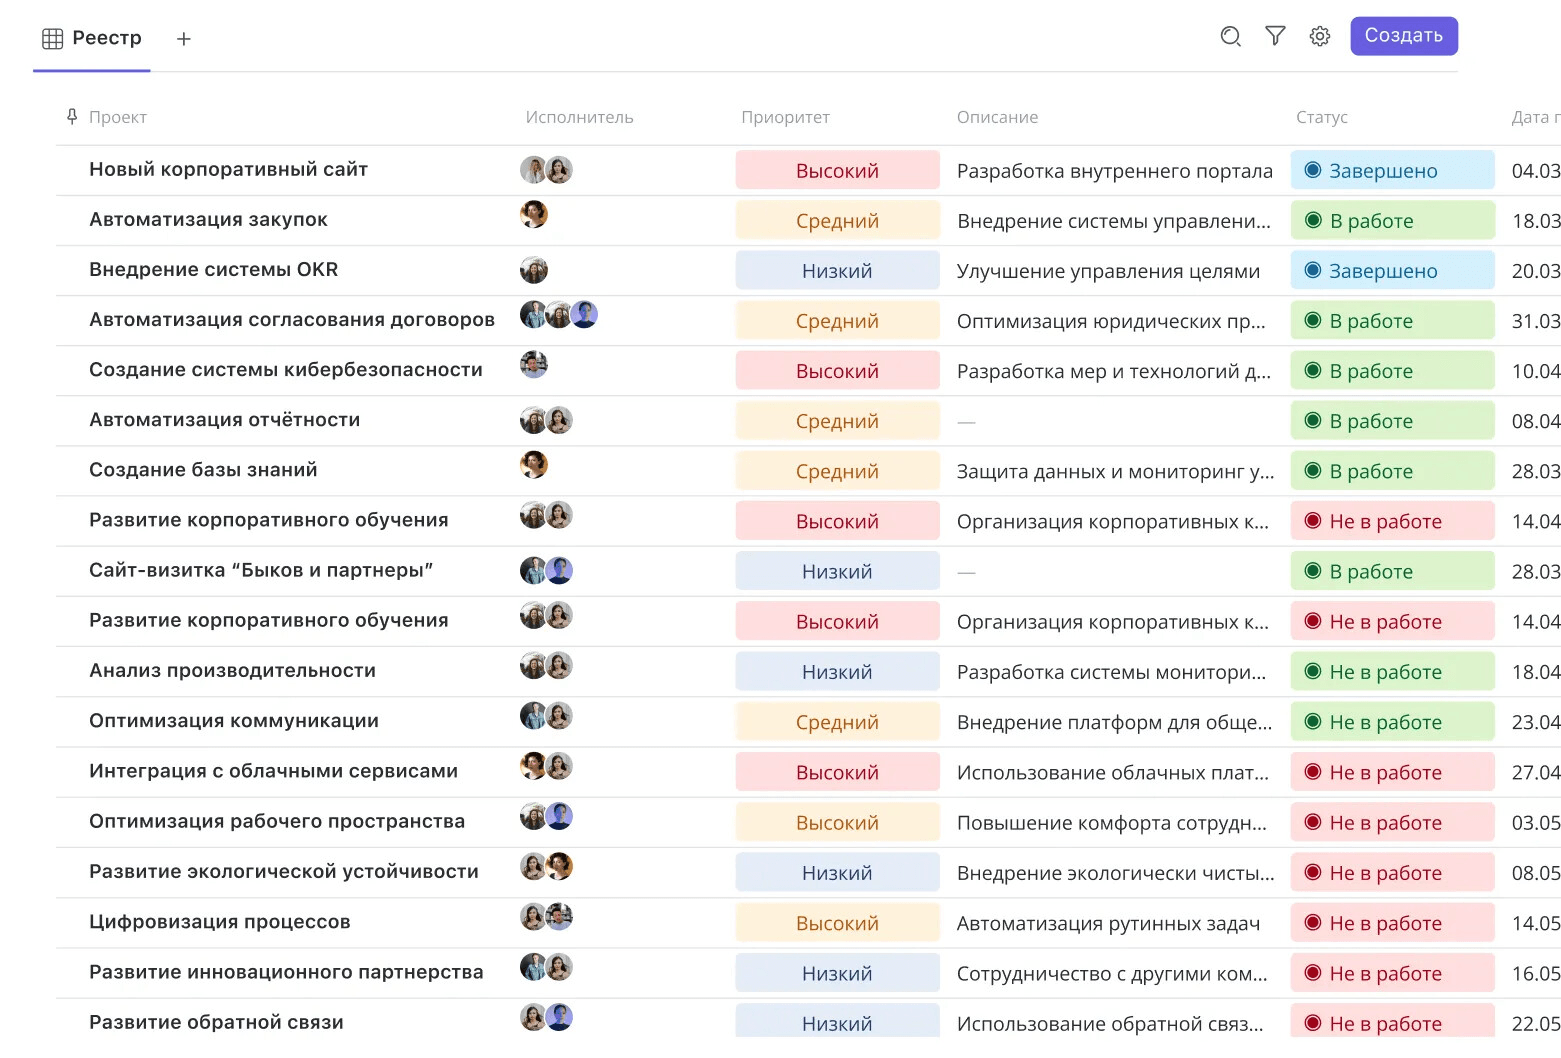The image size is (1561, 1058).
Task: Click the Статус column header
Action: click(1321, 117)
